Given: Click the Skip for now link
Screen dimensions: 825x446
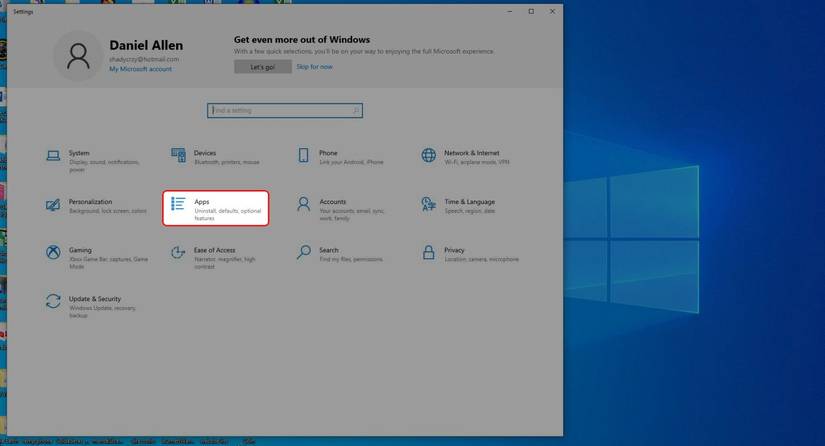Looking at the screenshot, I should point(315,67).
